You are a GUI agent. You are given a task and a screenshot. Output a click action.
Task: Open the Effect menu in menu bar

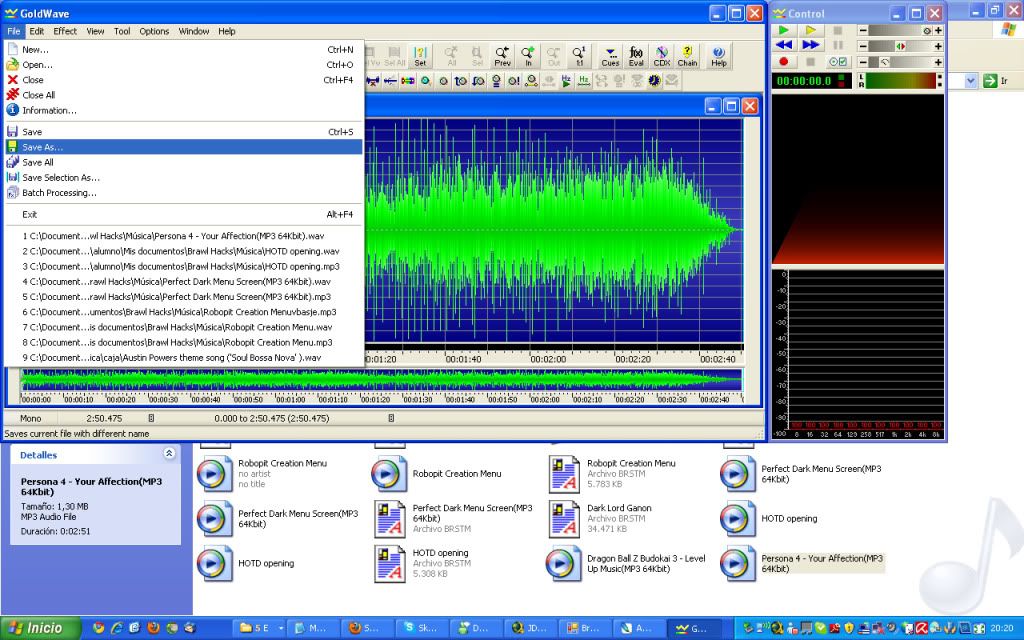pyautogui.click(x=65, y=31)
